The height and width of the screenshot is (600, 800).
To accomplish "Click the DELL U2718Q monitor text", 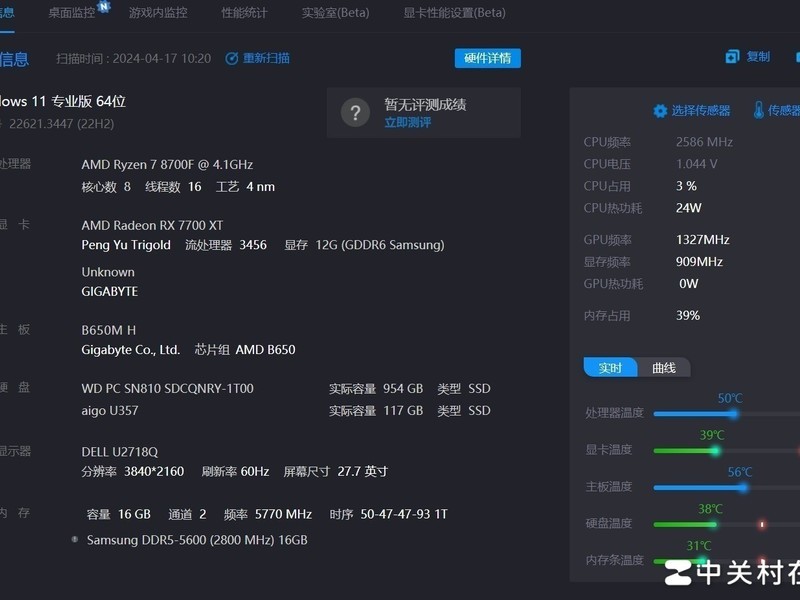I will (x=119, y=452).
